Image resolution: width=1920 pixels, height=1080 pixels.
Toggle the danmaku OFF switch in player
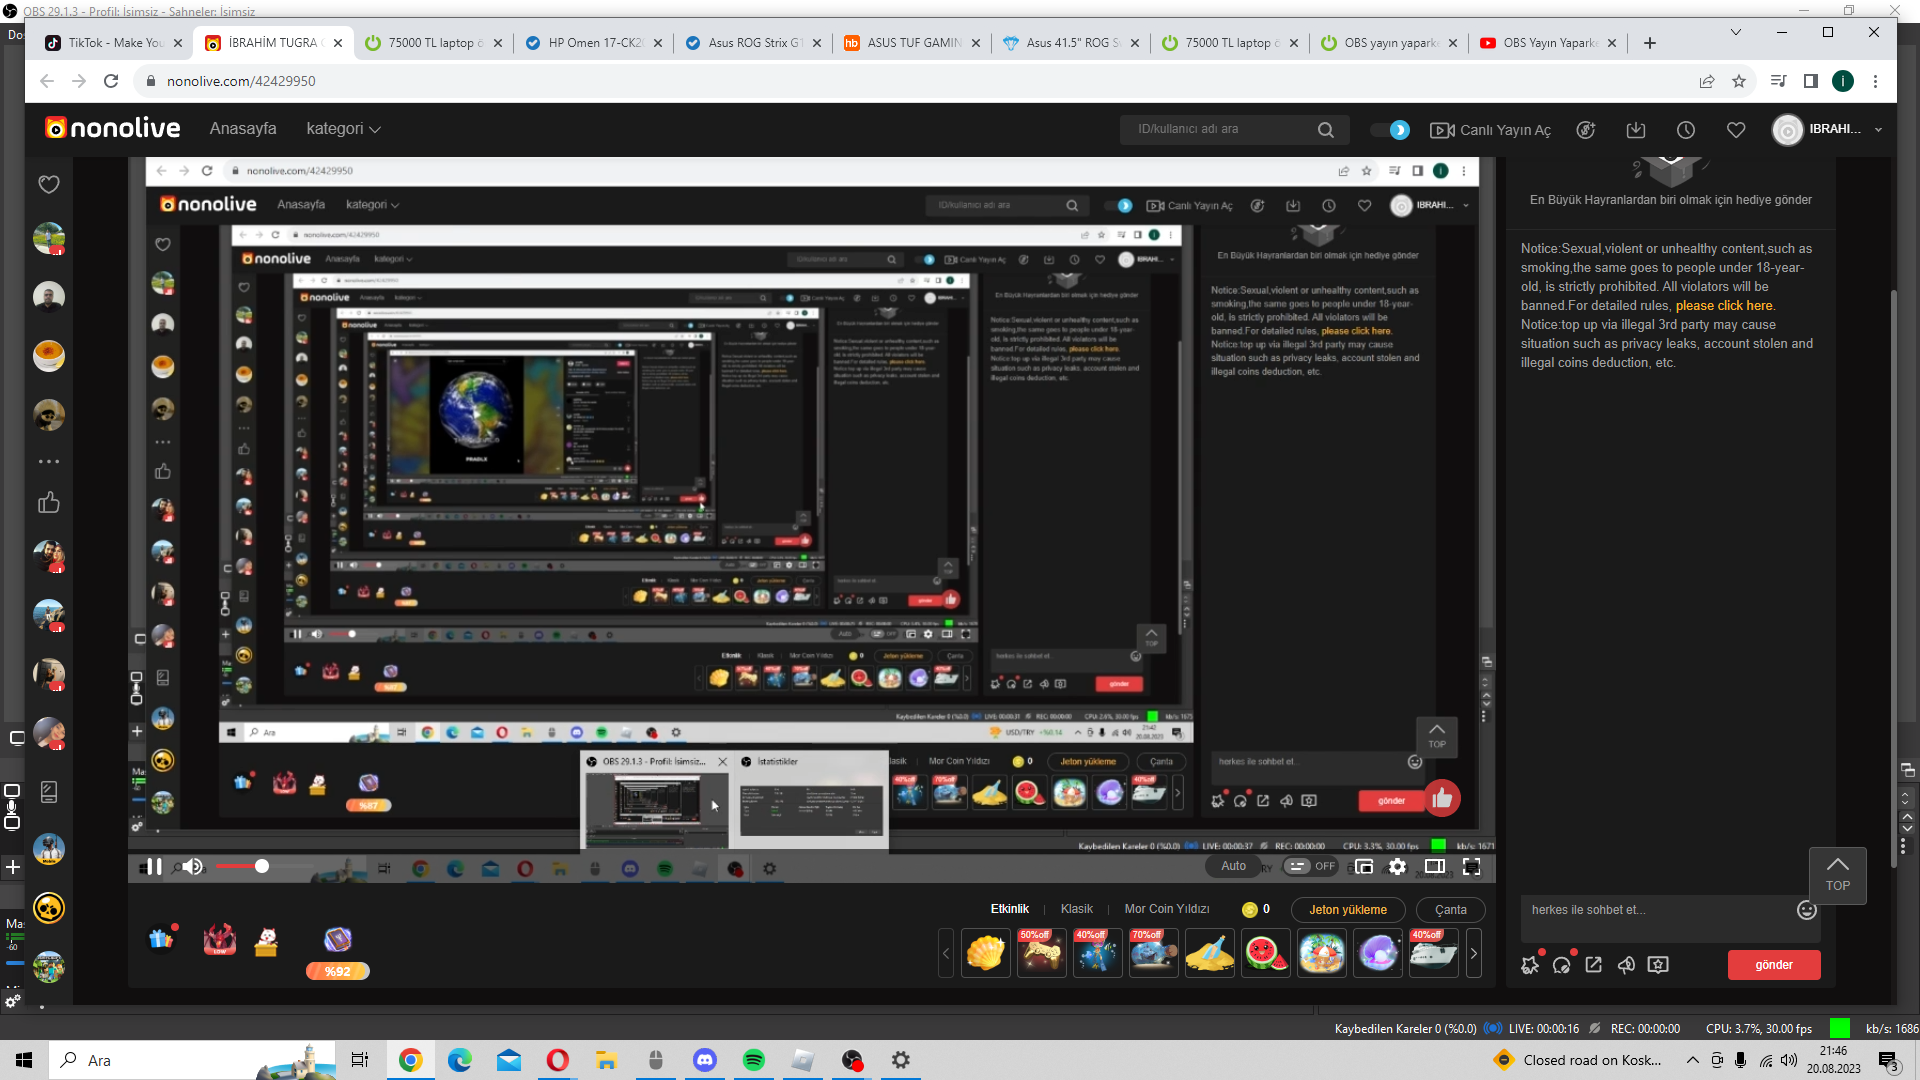pos(1311,867)
